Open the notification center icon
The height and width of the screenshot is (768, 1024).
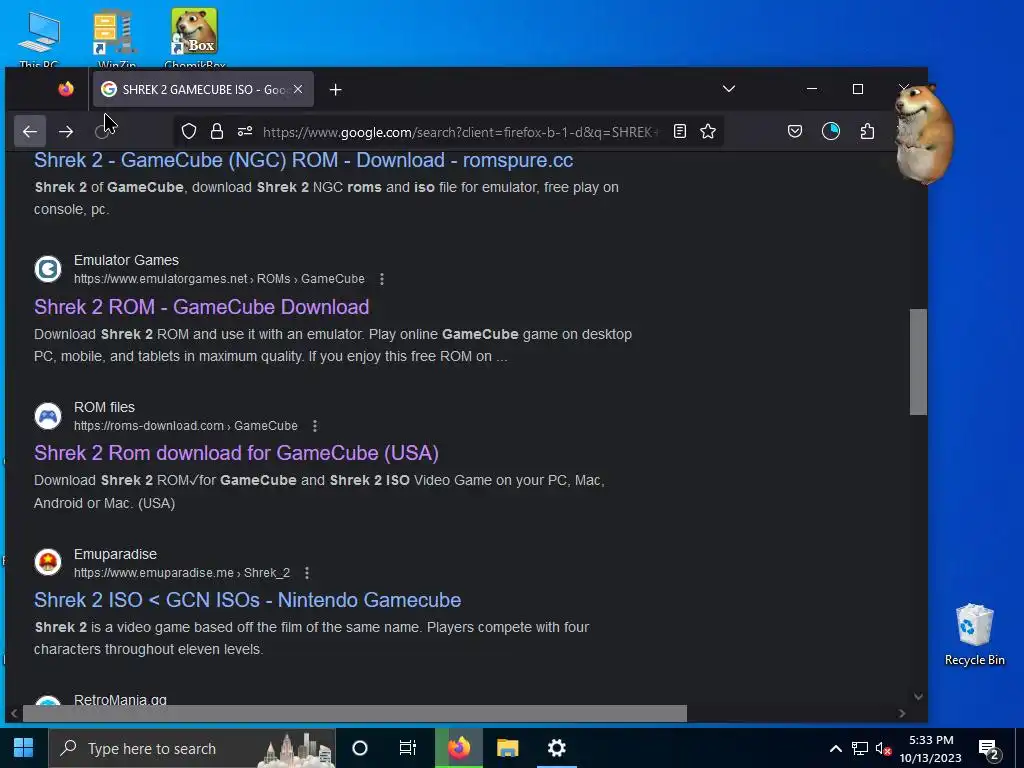point(988,748)
